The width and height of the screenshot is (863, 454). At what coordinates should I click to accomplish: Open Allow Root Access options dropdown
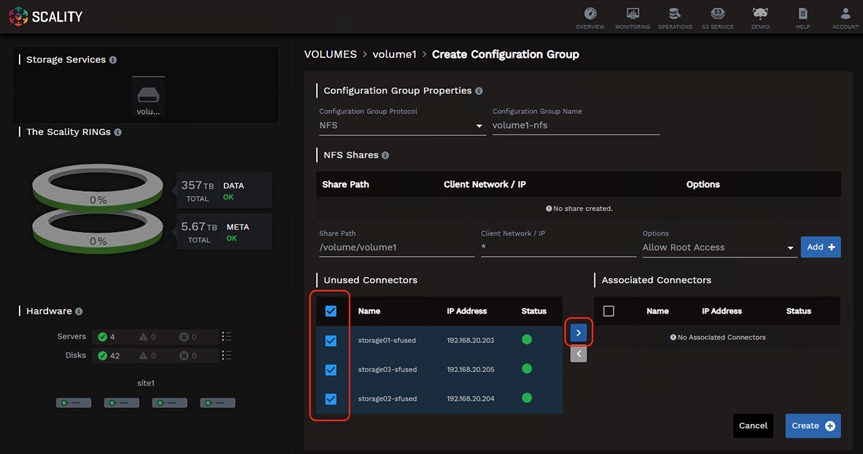[719, 248]
